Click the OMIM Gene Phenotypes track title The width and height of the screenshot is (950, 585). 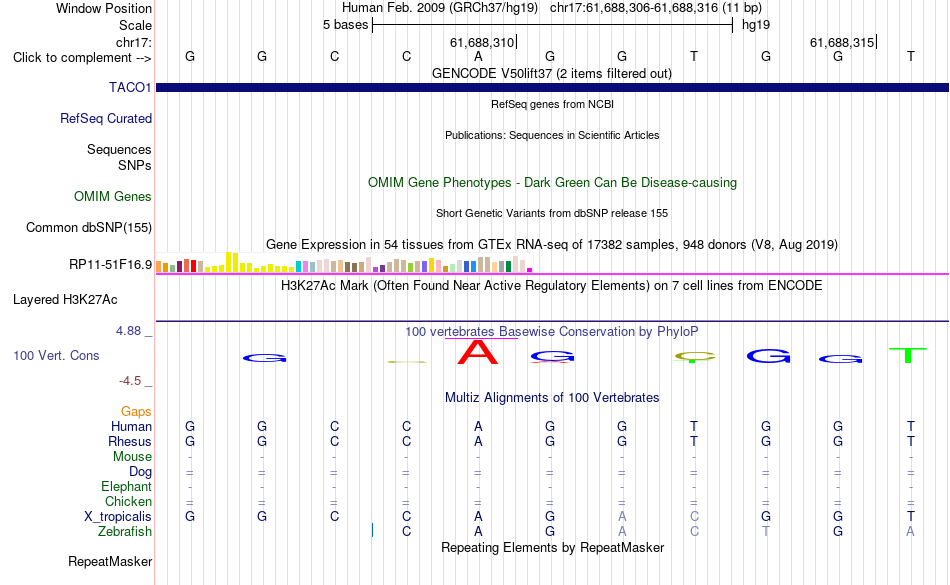coord(552,182)
